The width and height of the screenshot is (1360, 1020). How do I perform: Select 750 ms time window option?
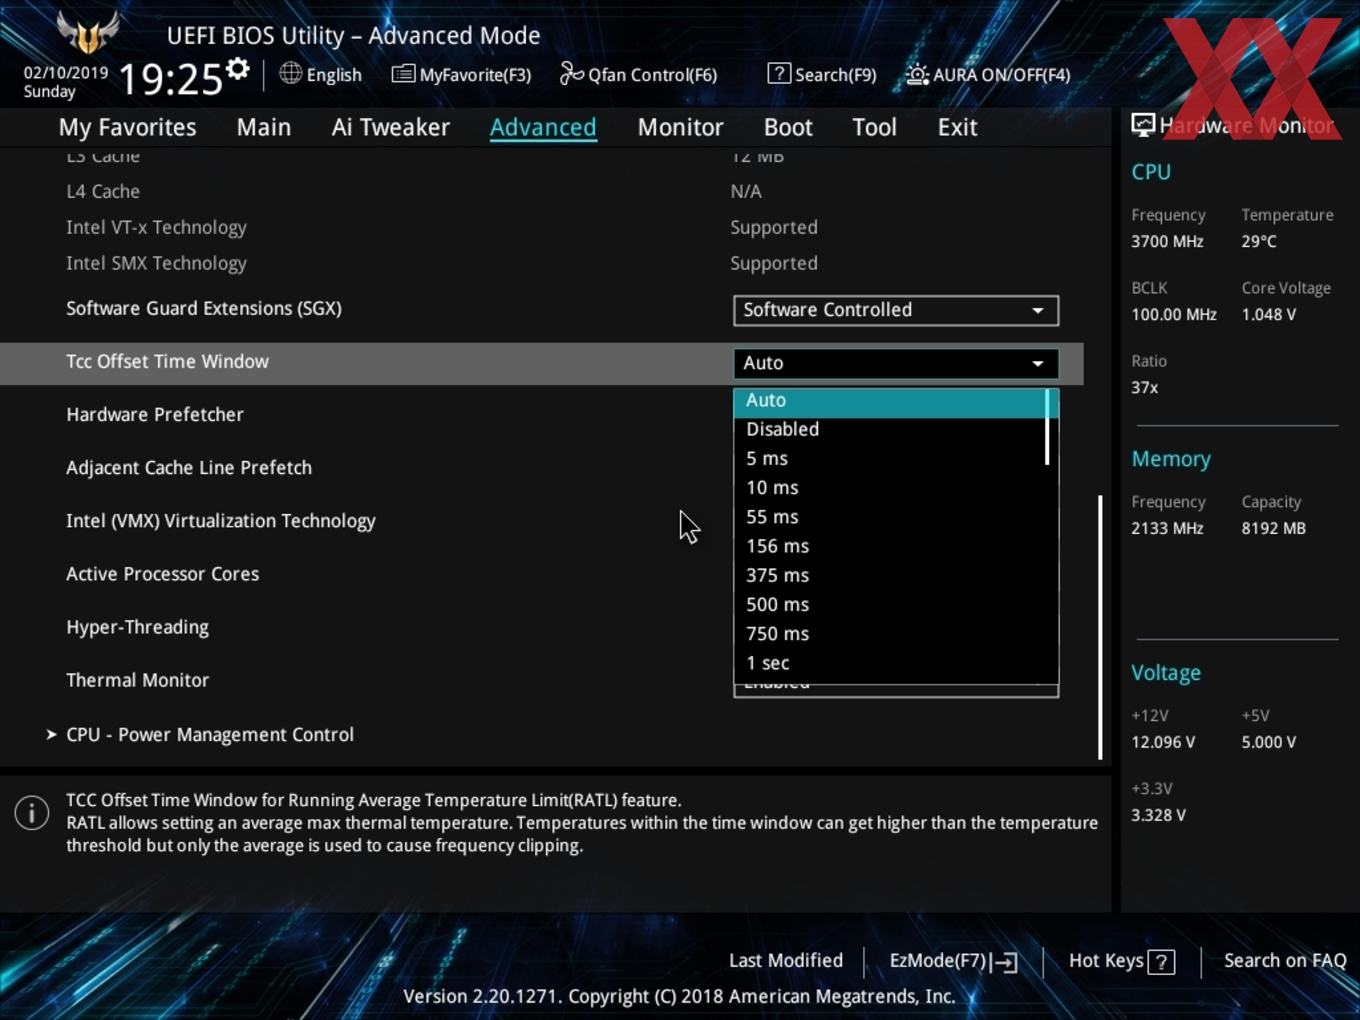890,633
